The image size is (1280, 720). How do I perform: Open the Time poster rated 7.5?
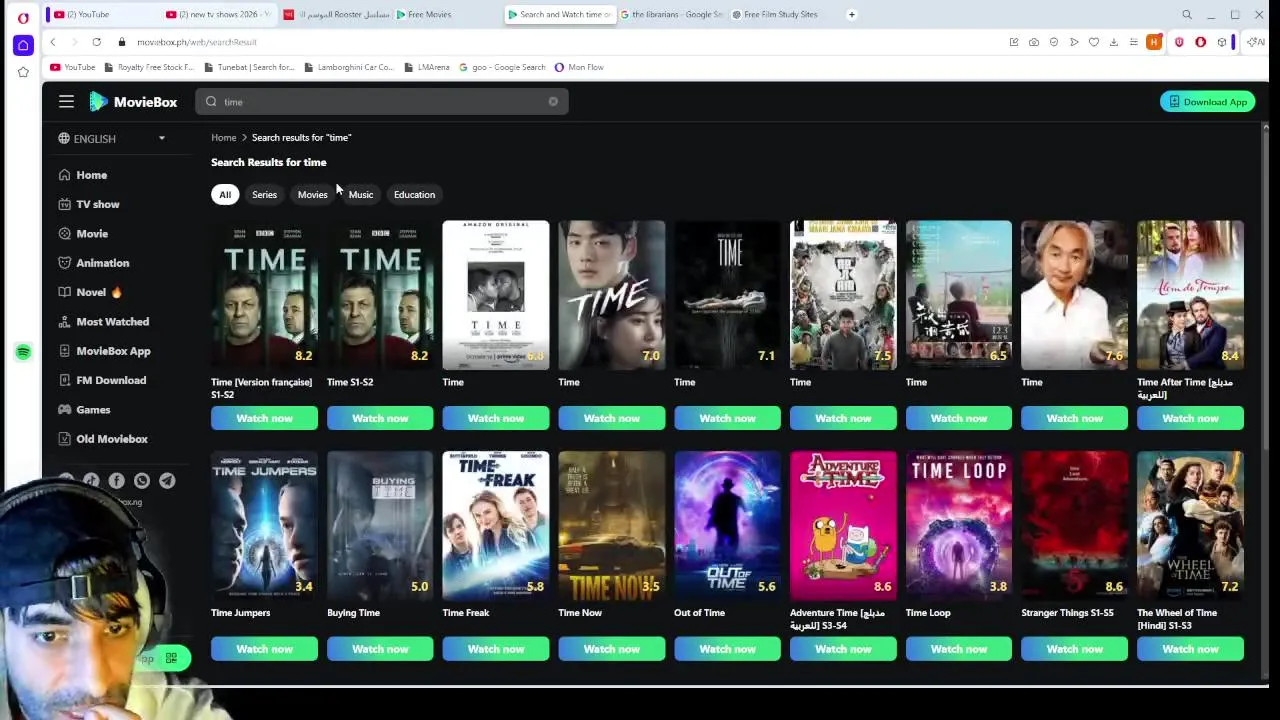point(843,295)
